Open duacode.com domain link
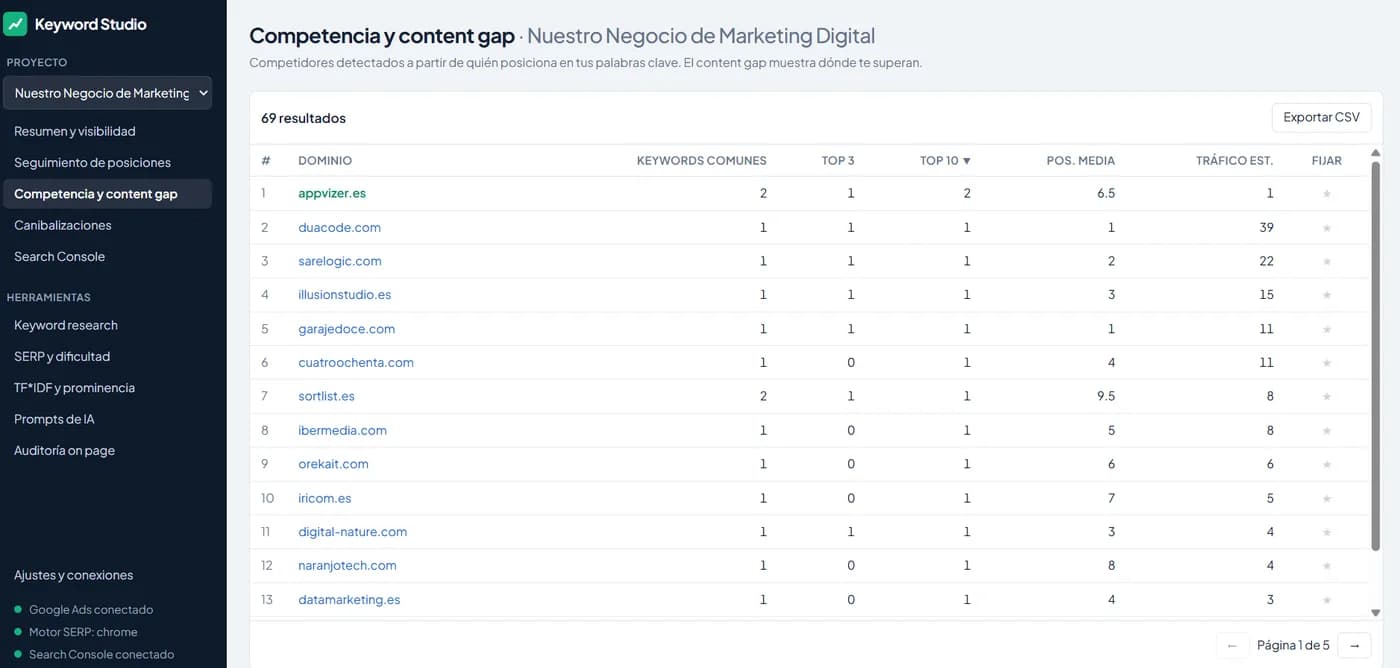Viewport: 1400px width, 668px height. click(x=339, y=228)
